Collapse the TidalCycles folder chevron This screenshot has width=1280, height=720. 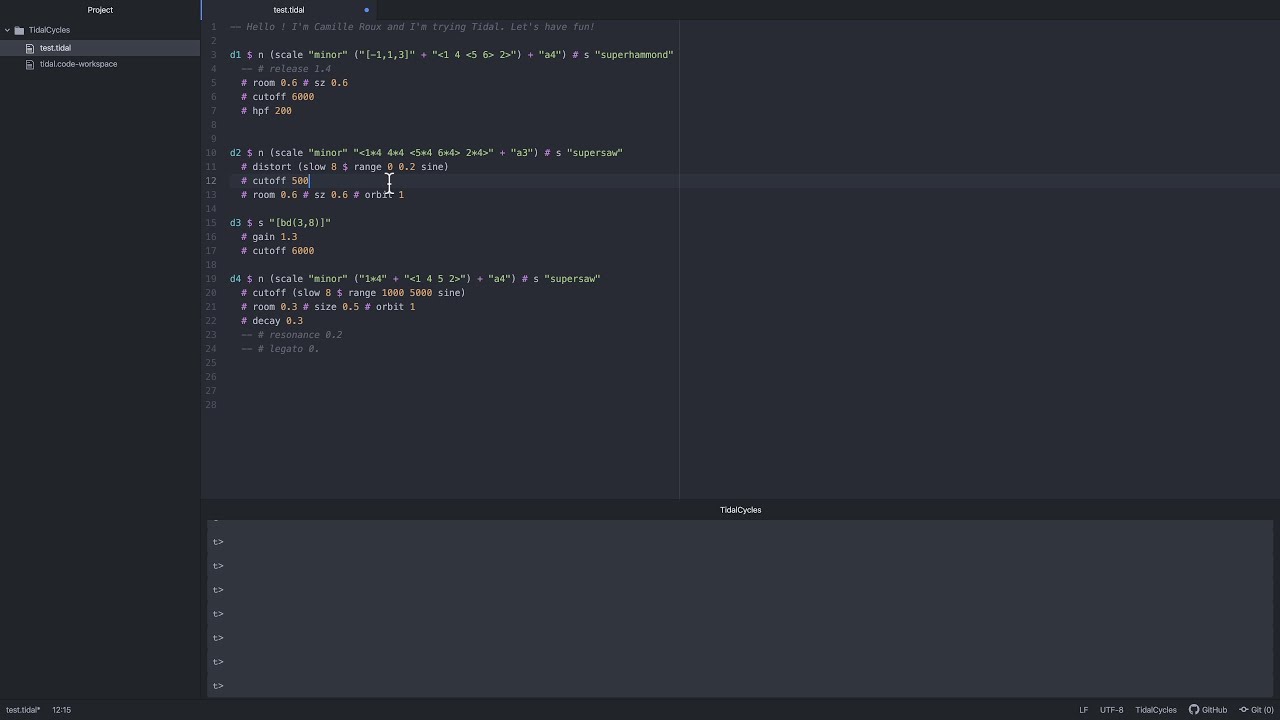(8, 30)
